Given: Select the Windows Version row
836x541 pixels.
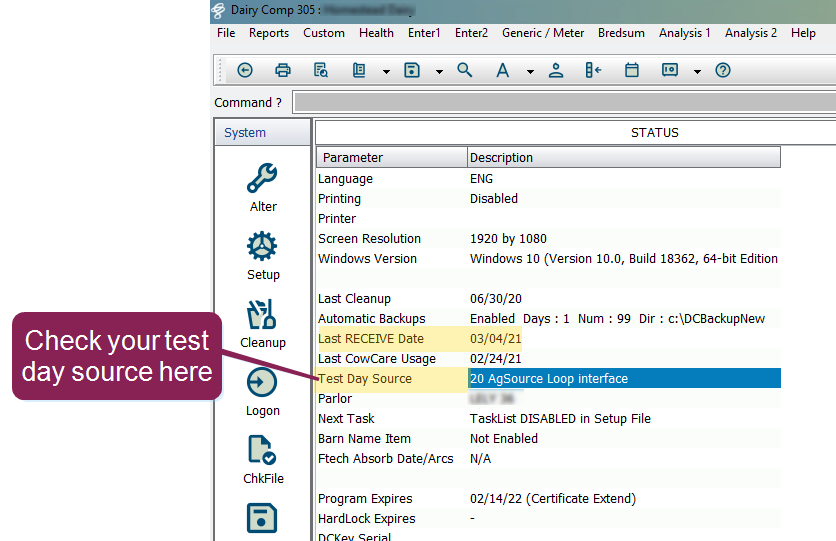Looking at the screenshot, I should (x=549, y=259).
